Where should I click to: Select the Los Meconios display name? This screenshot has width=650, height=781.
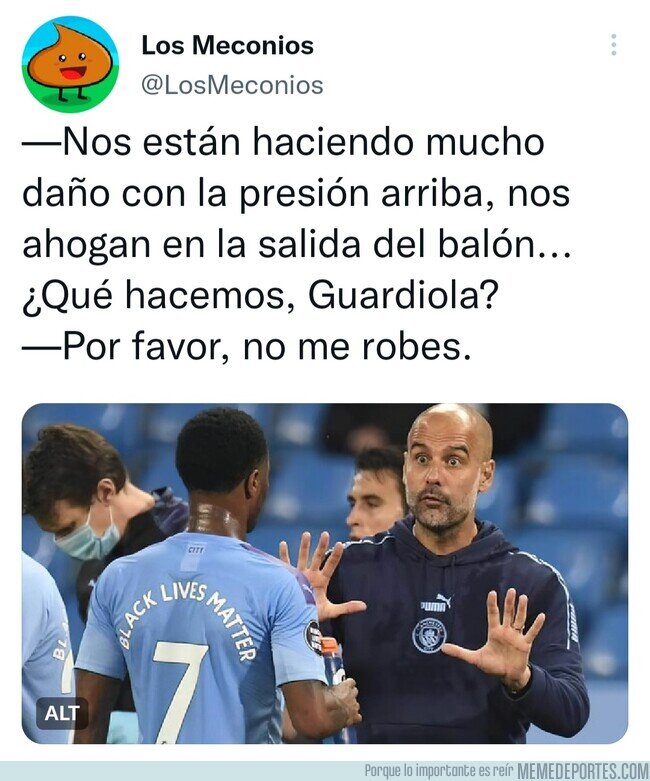pyautogui.click(x=228, y=45)
